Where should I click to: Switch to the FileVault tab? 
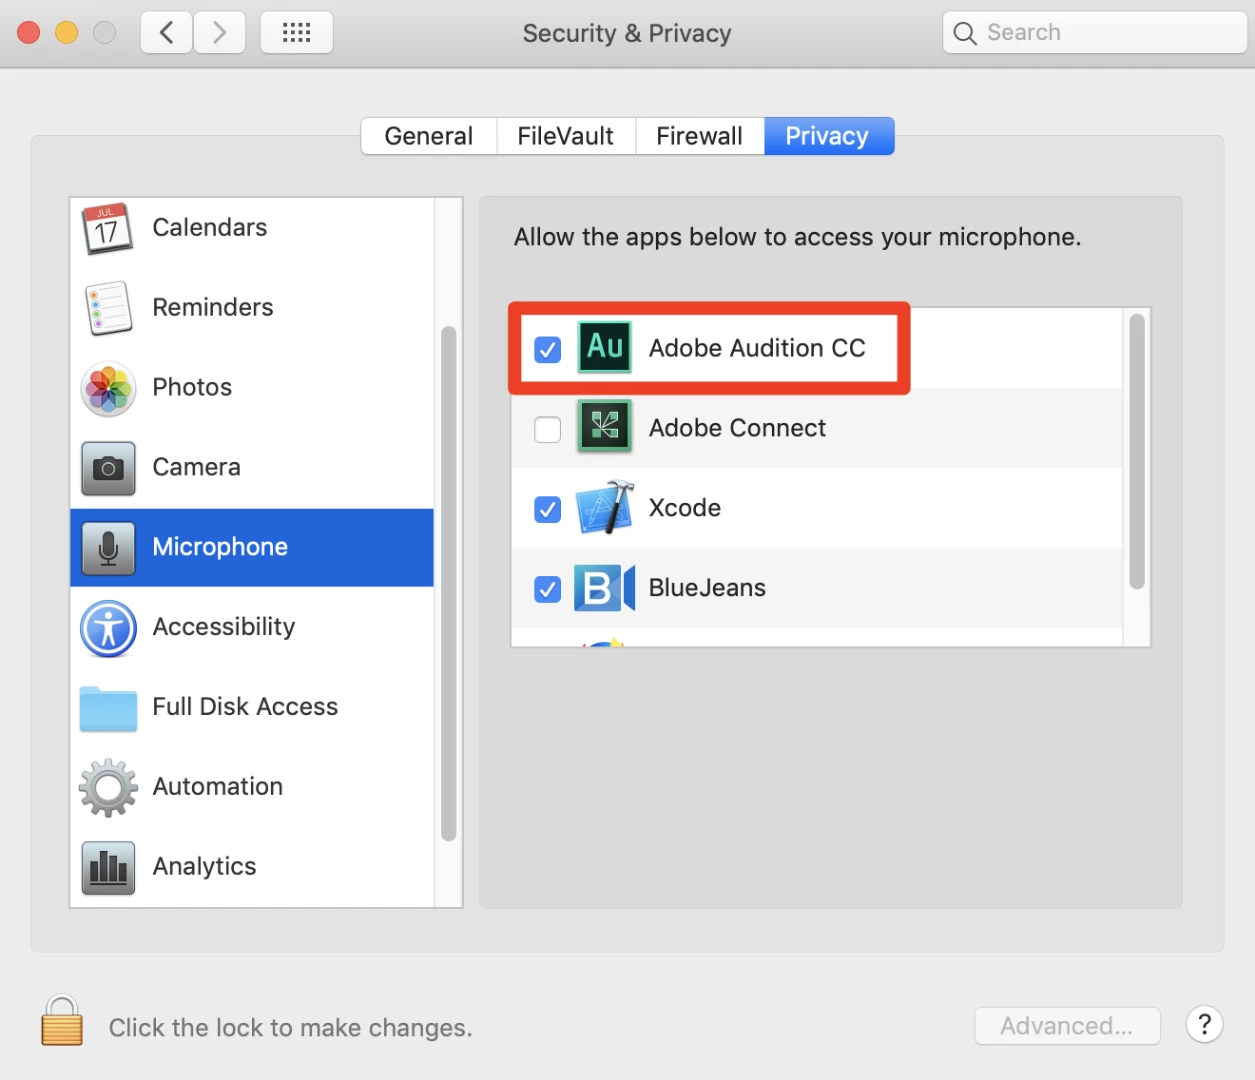[x=566, y=136]
